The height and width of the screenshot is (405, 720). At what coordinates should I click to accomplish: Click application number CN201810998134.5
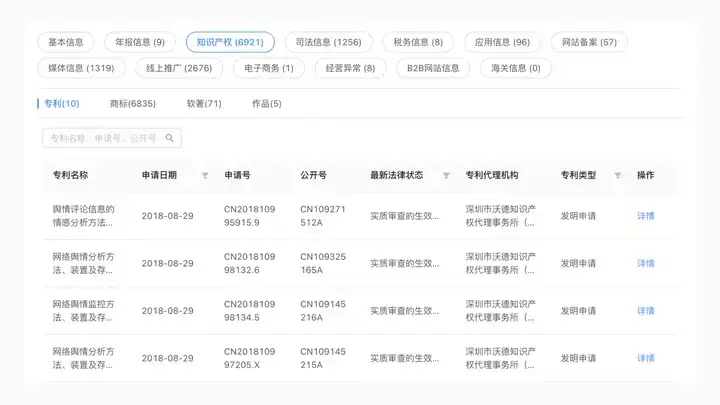tap(250, 311)
